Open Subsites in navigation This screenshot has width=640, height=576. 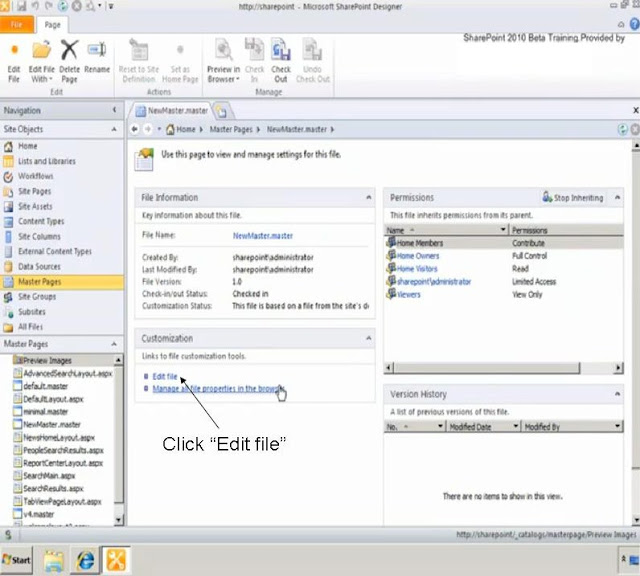32,312
